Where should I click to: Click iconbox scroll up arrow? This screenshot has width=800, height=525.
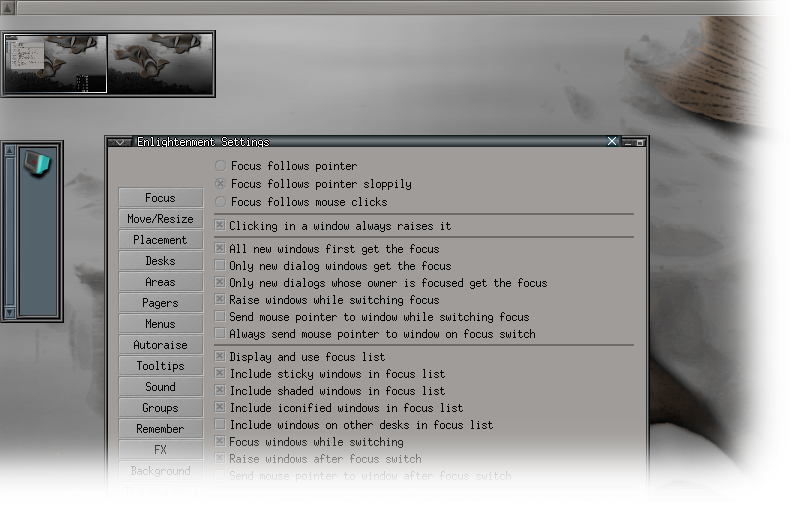[9, 150]
